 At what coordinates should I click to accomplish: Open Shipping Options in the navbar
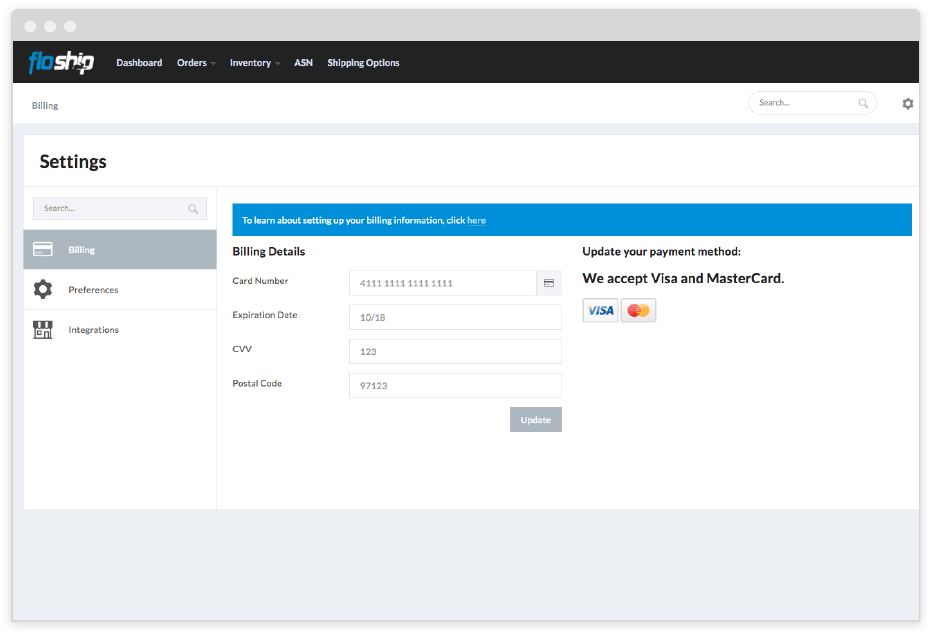[x=363, y=63]
